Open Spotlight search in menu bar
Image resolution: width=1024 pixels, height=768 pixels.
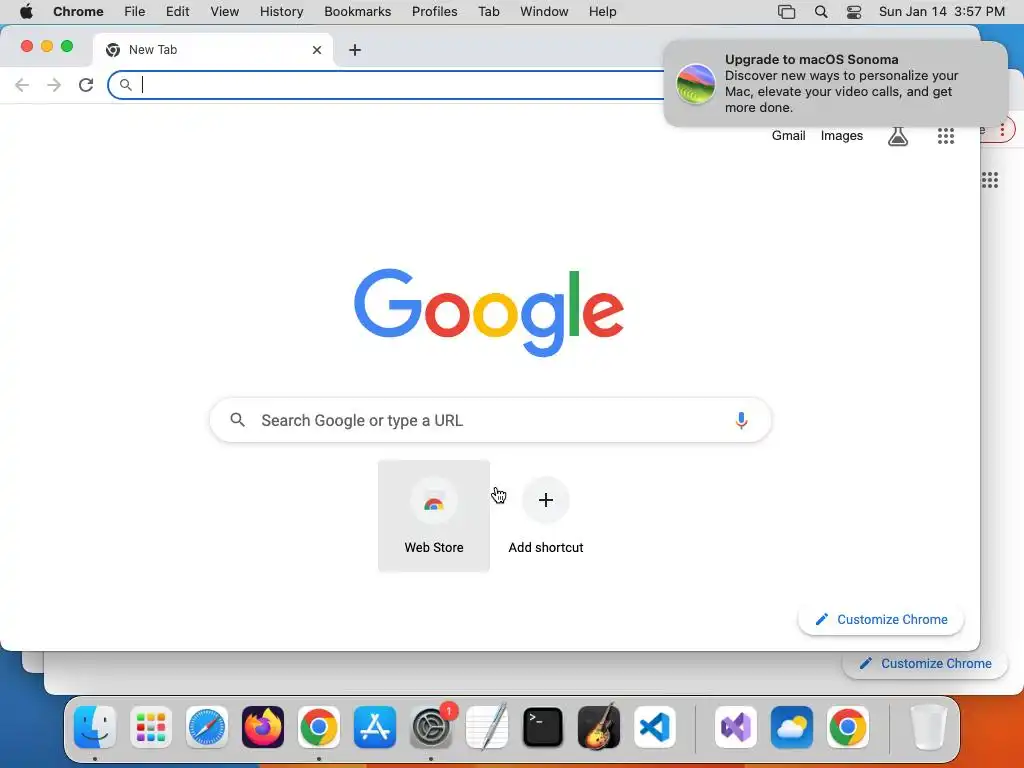821,12
